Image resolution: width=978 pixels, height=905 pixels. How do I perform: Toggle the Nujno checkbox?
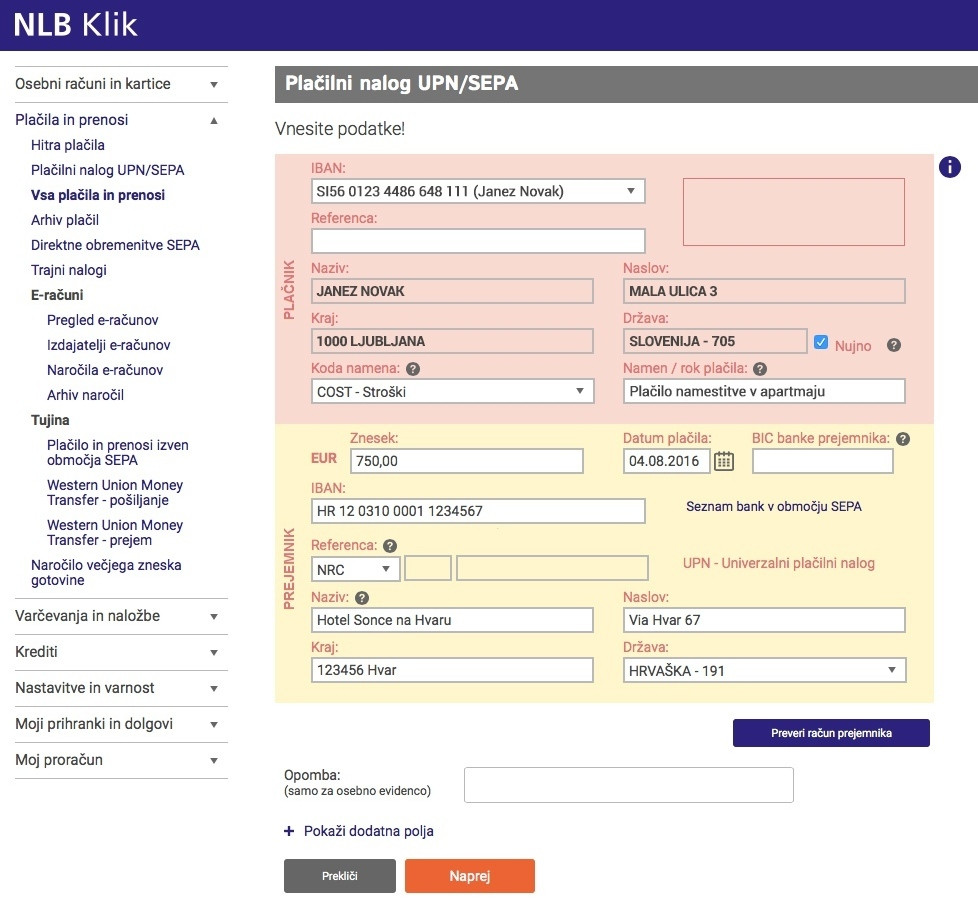pyautogui.click(x=821, y=342)
